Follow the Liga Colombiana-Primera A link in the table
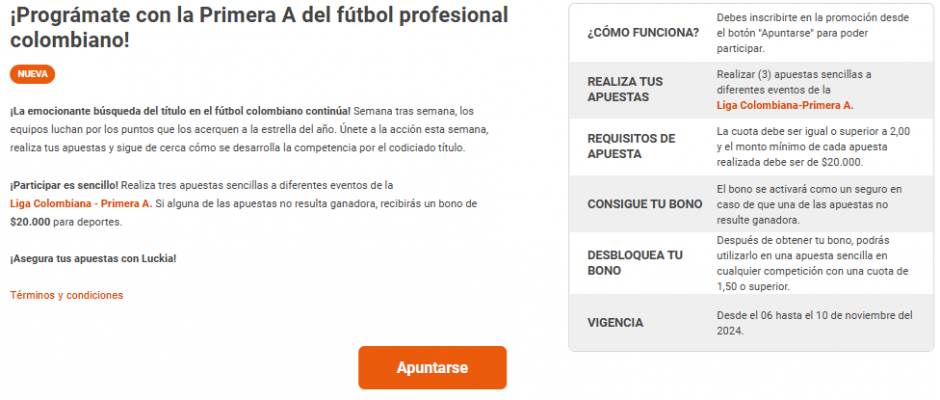The width and height of the screenshot is (940, 400). [785, 105]
